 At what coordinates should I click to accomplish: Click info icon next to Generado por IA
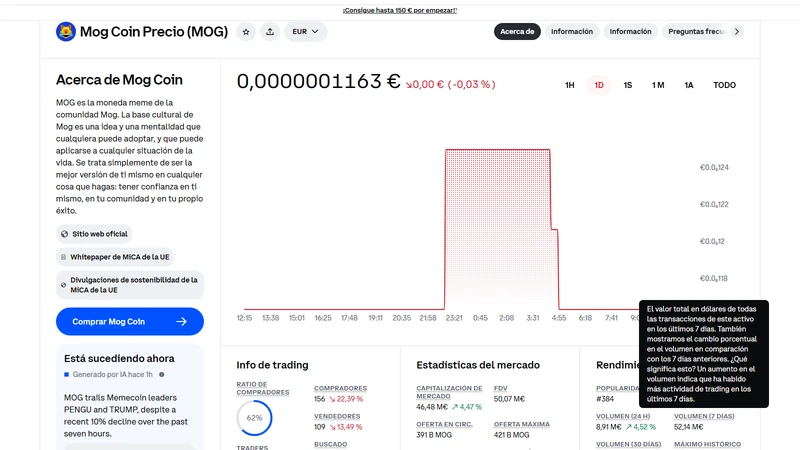click(162, 374)
